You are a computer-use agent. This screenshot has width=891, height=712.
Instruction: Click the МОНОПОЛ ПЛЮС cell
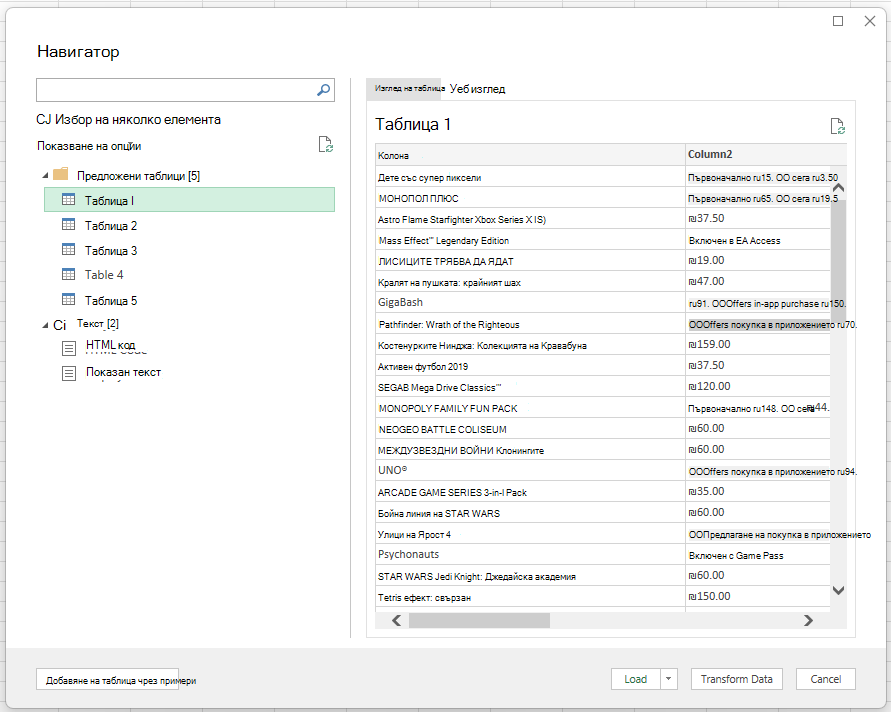(x=530, y=198)
